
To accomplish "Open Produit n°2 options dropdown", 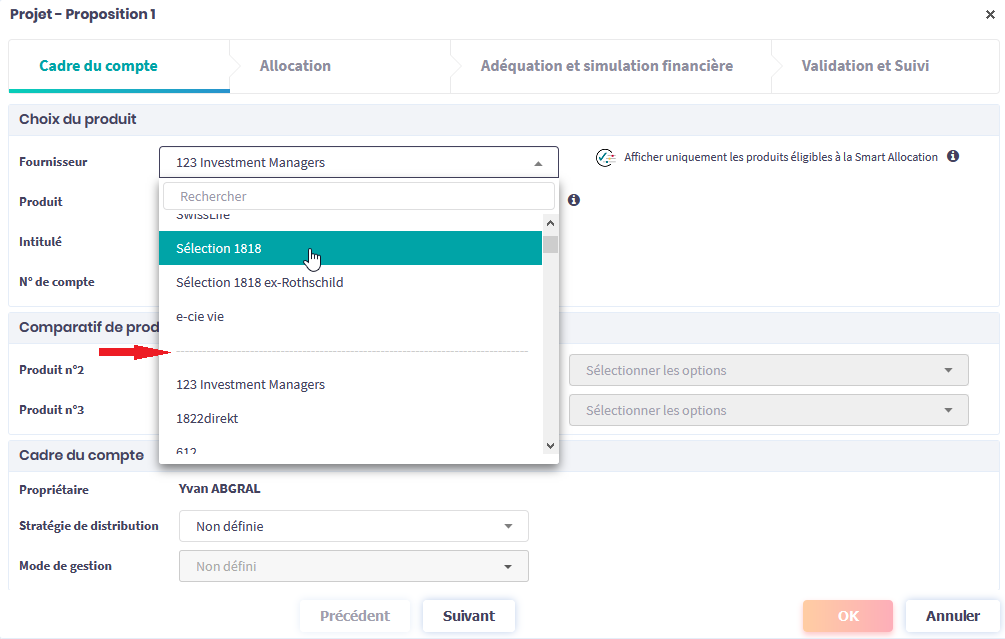I will pos(768,370).
